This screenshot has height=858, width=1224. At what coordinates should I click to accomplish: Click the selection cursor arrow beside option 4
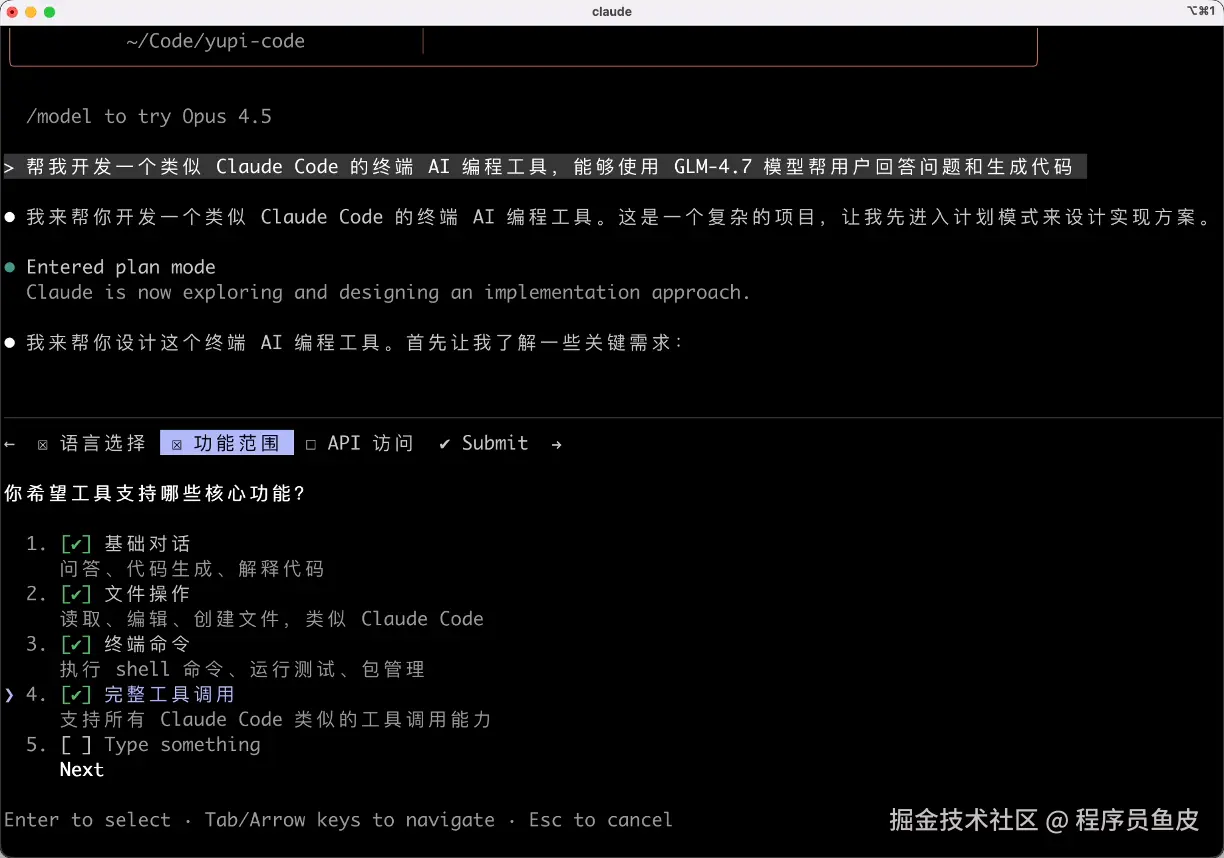click(9, 695)
